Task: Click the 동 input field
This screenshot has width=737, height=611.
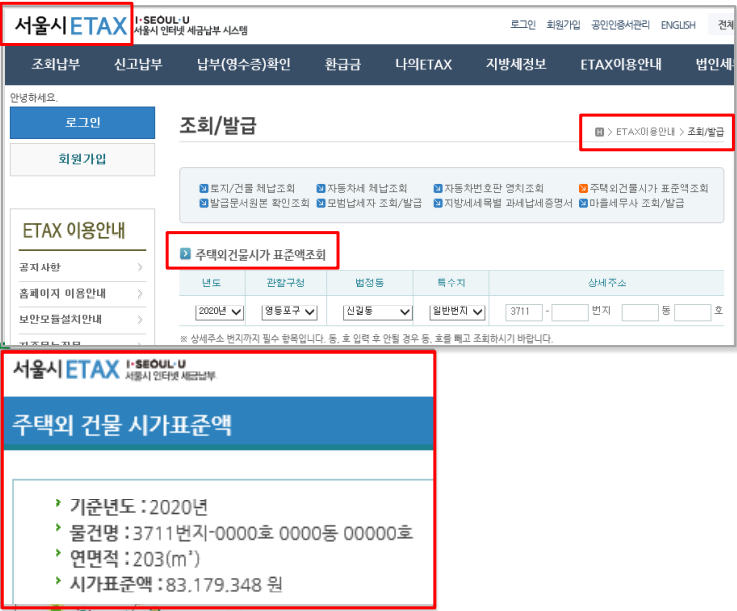Action: [640, 312]
